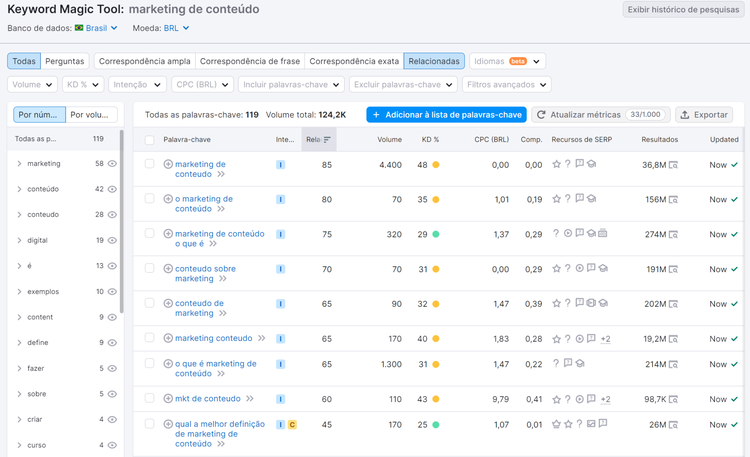Viewport: 750px width, 457px height.
Task: Click Commercial 'C' intent badge
Action: (x=292, y=424)
